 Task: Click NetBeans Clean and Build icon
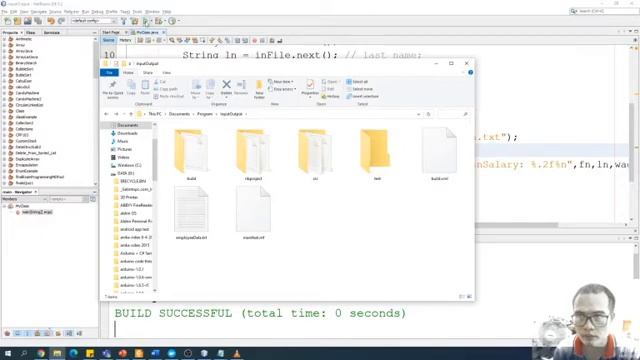pos(134,21)
